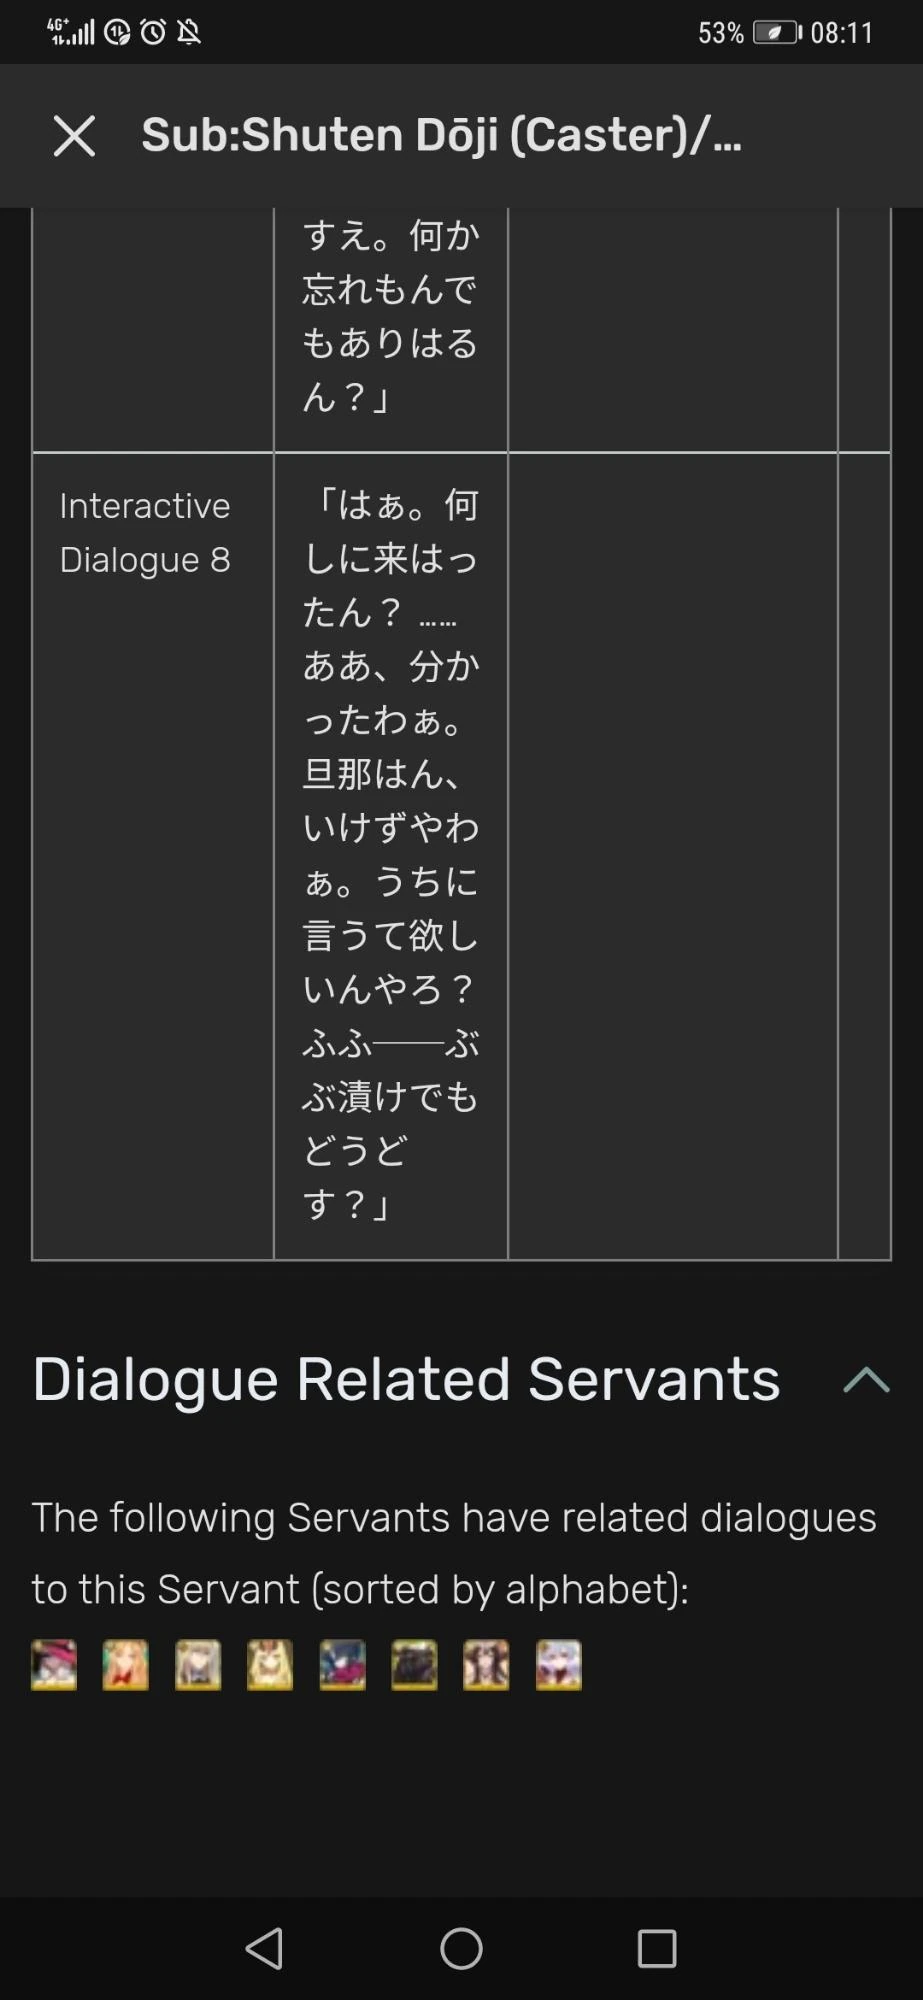Select the Interactive Dialogue 8 row label
923x2000 pixels.
pyautogui.click(x=145, y=532)
